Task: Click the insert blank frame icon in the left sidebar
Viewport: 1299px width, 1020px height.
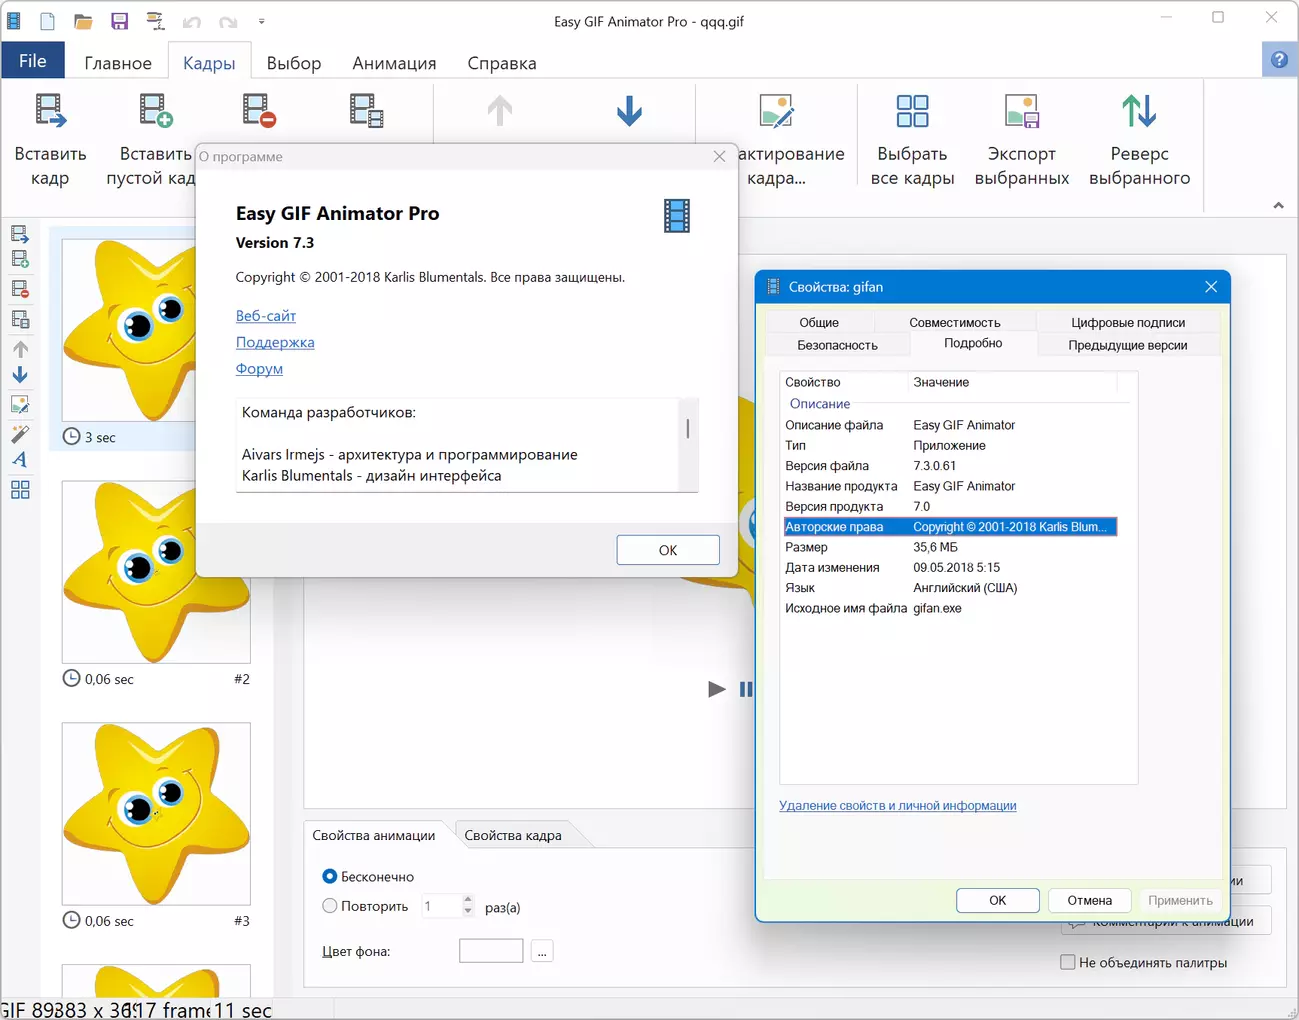Action: [x=20, y=259]
